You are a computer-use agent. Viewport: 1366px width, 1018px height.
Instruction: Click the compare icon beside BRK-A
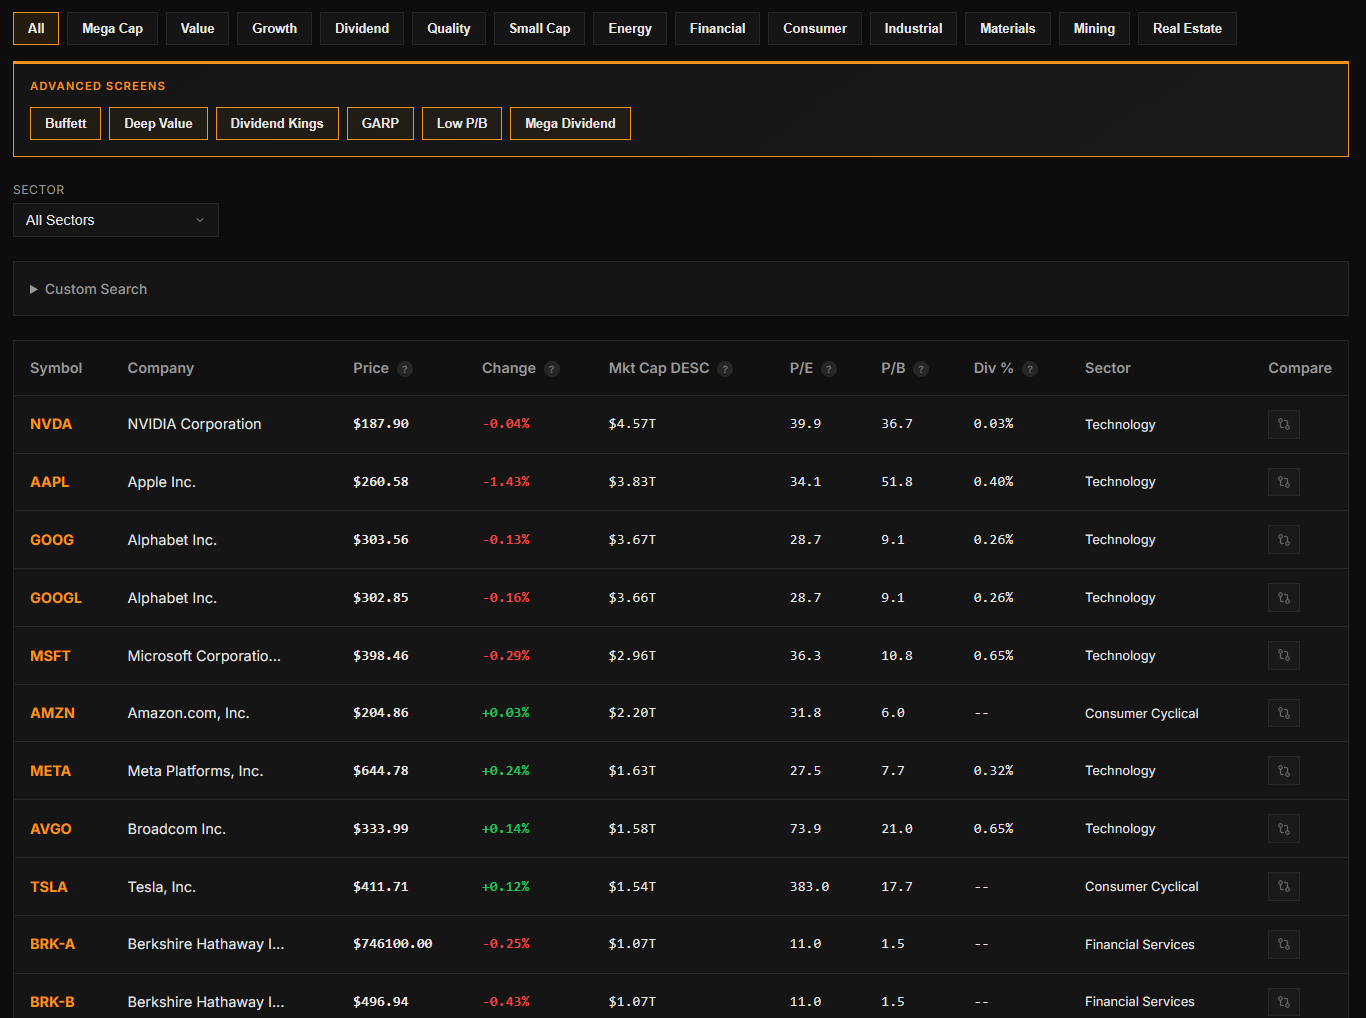click(1284, 944)
